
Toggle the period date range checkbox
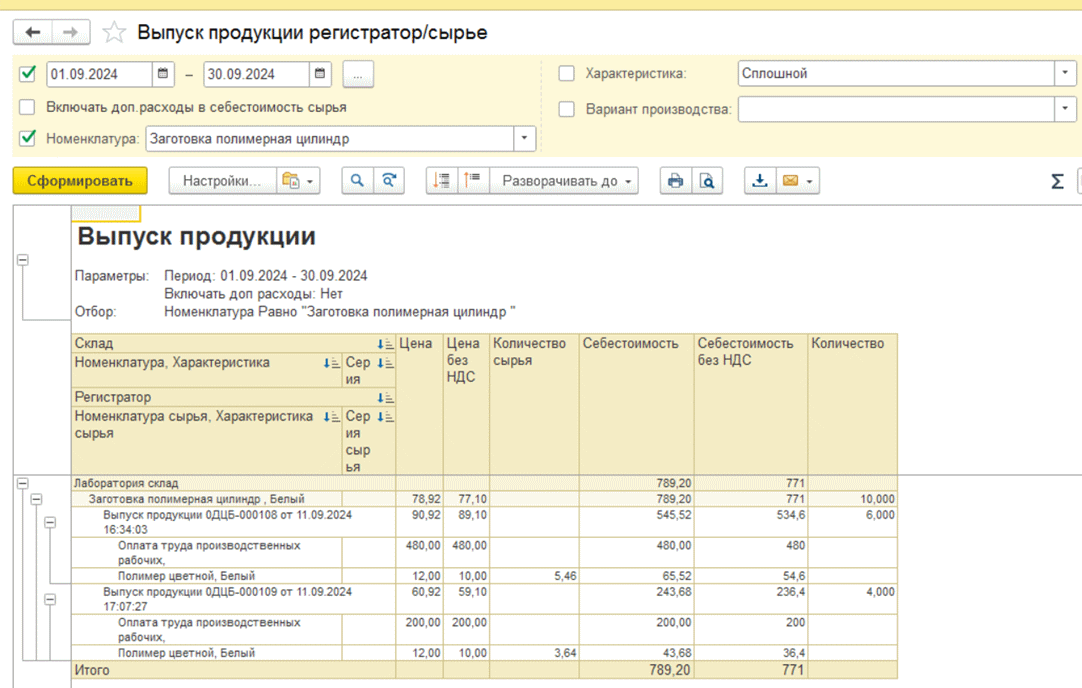pyautogui.click(x=28, y=74)
